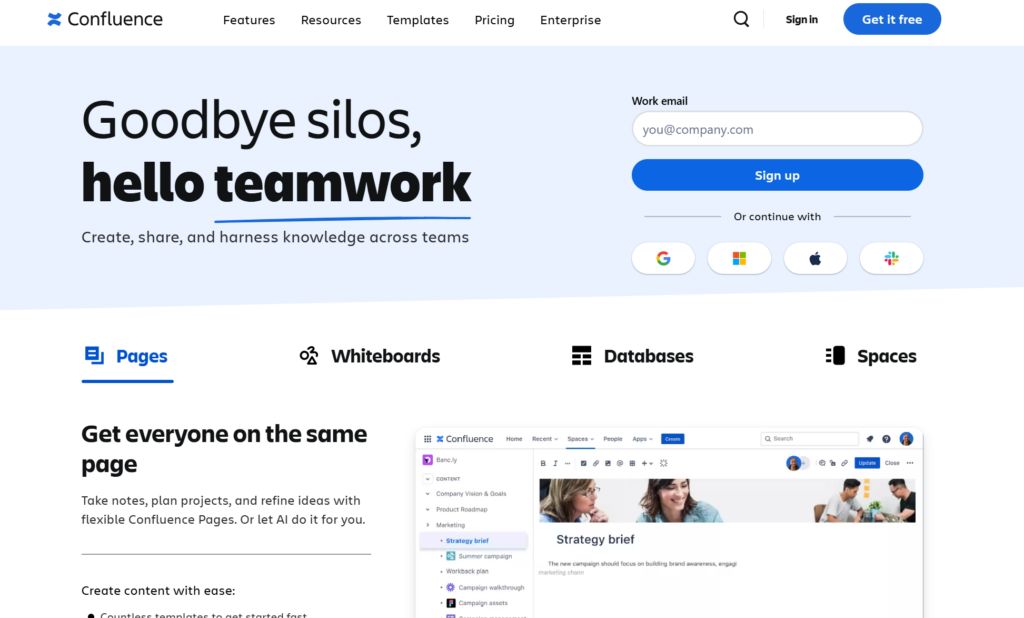Click the Update button in the preview editor
The width and height of the screenshot is (1024, 618).
click(867, 463)
